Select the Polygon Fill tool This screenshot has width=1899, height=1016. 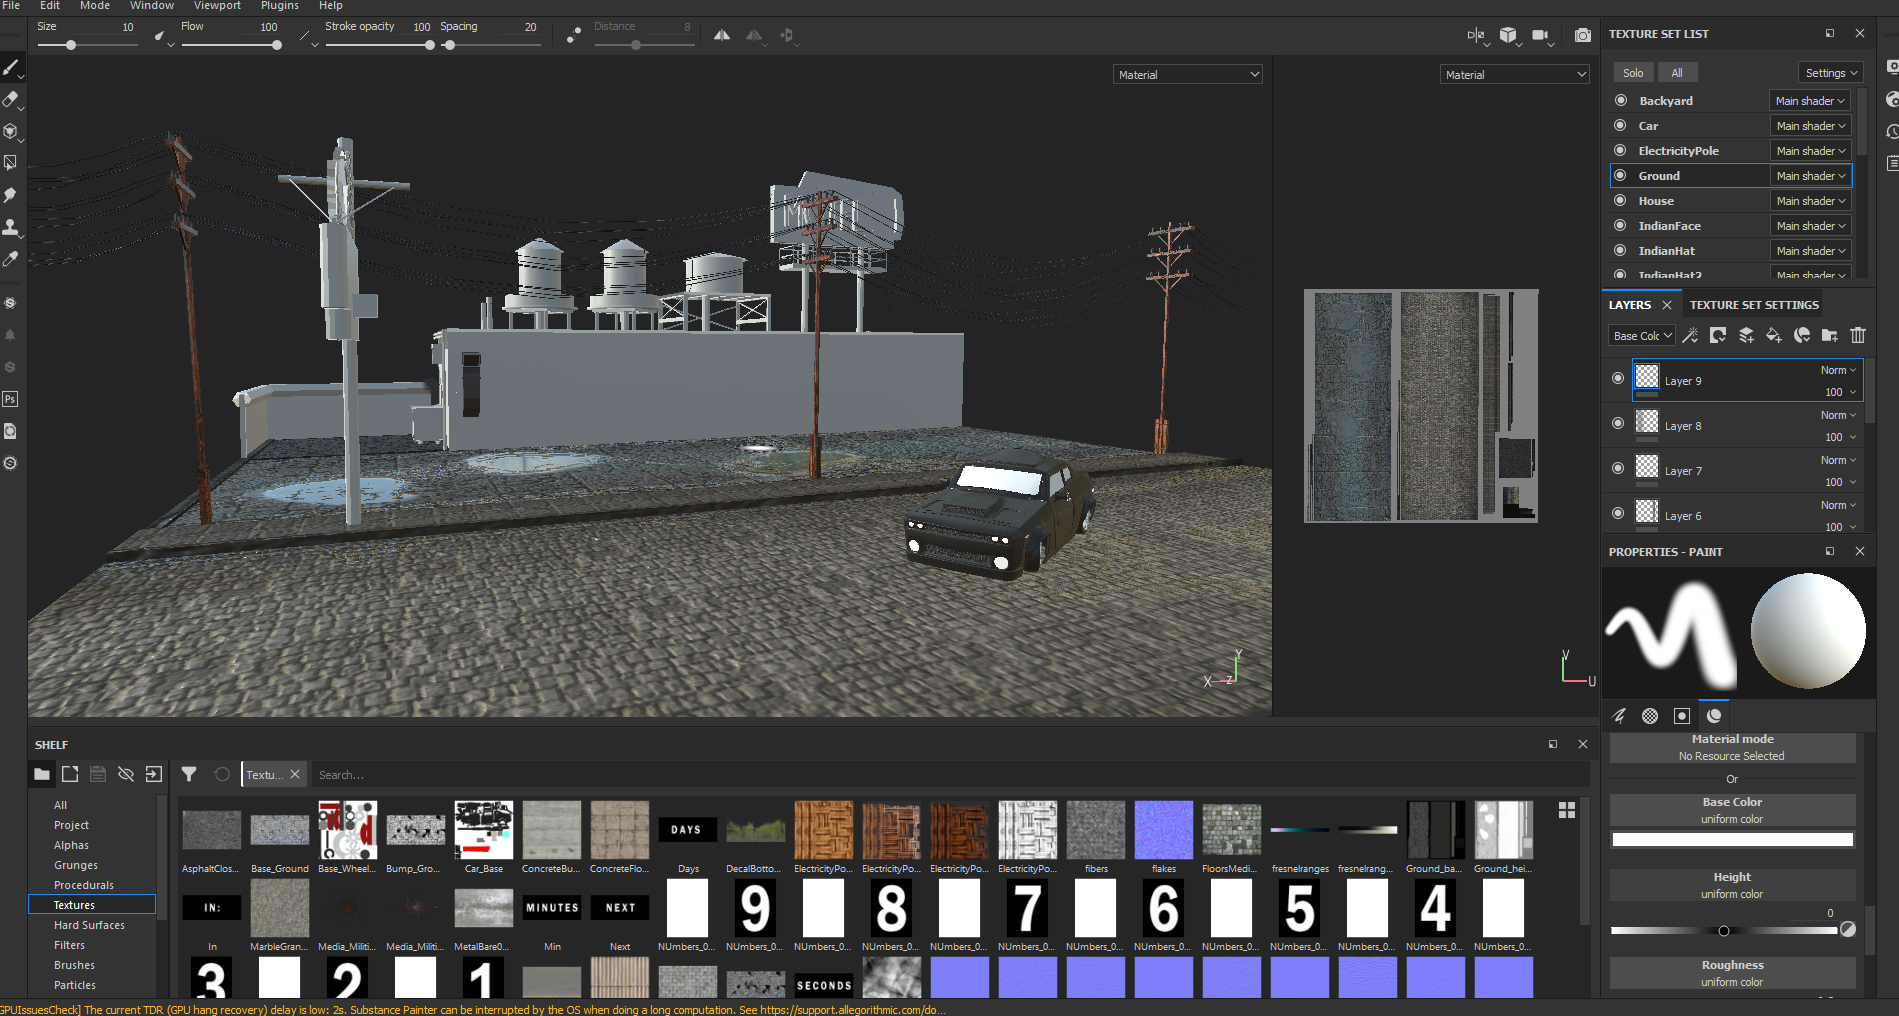click(x=11, y=163)
